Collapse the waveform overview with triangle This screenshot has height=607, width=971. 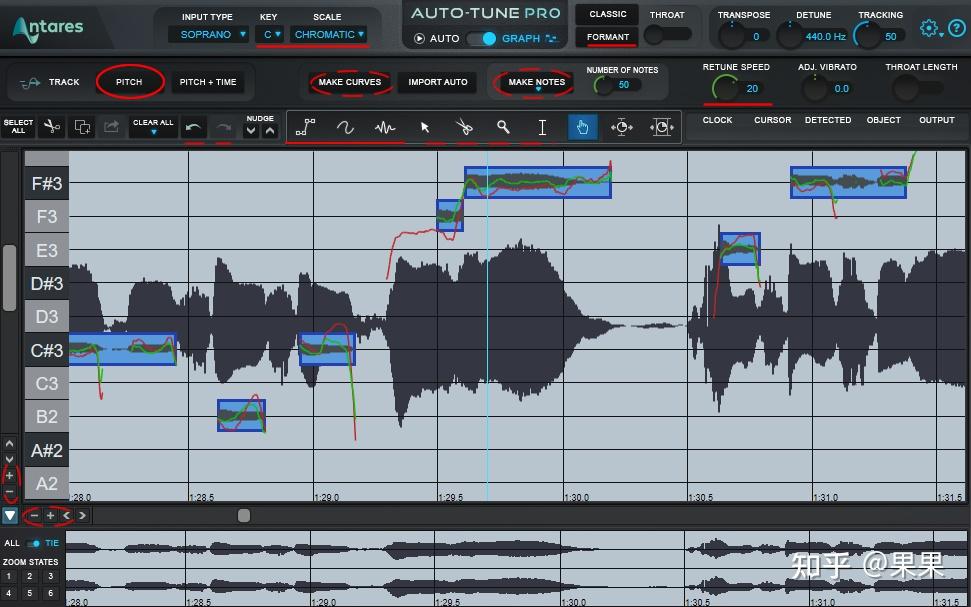click(x=10, y=515)
